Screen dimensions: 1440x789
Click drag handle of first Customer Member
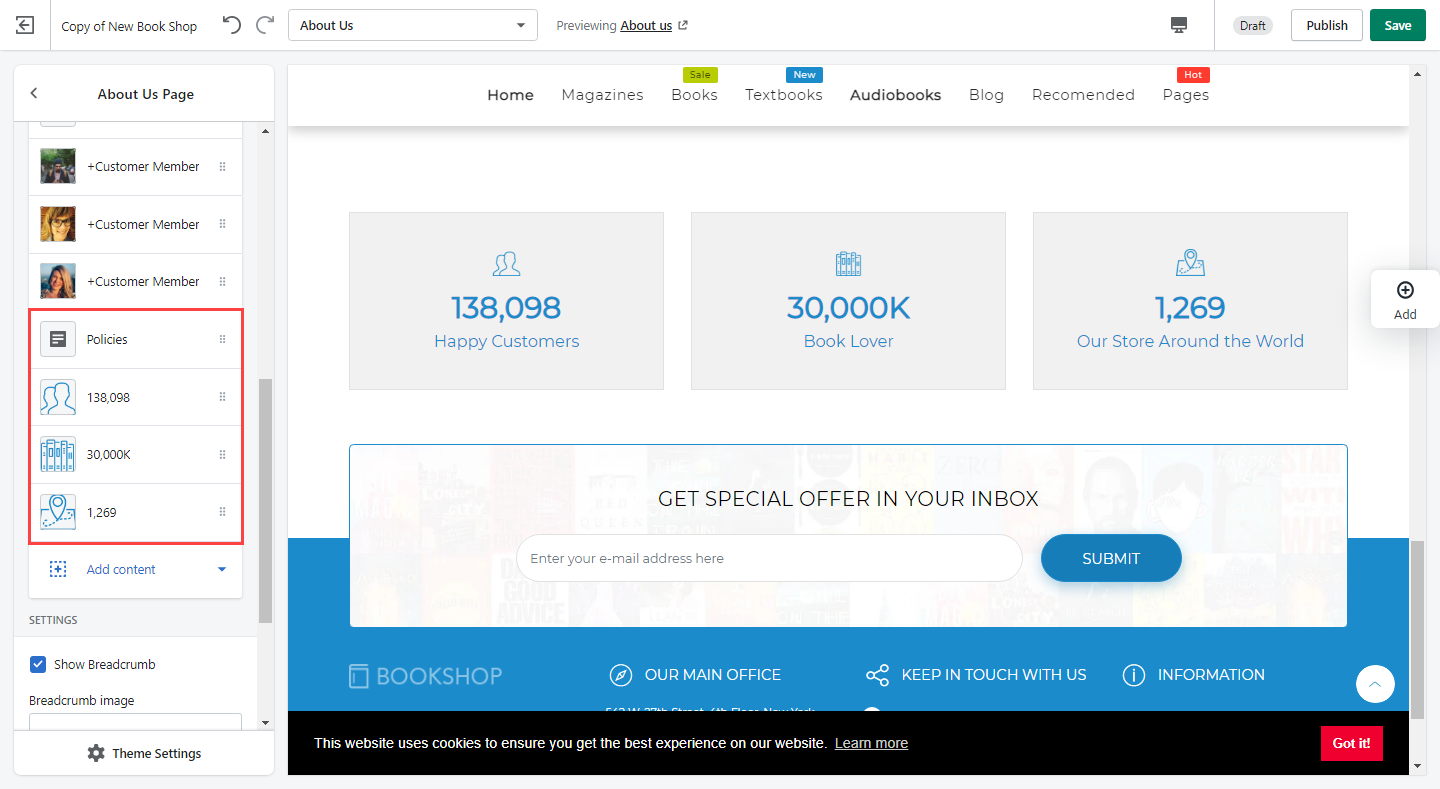click(222, 167)
